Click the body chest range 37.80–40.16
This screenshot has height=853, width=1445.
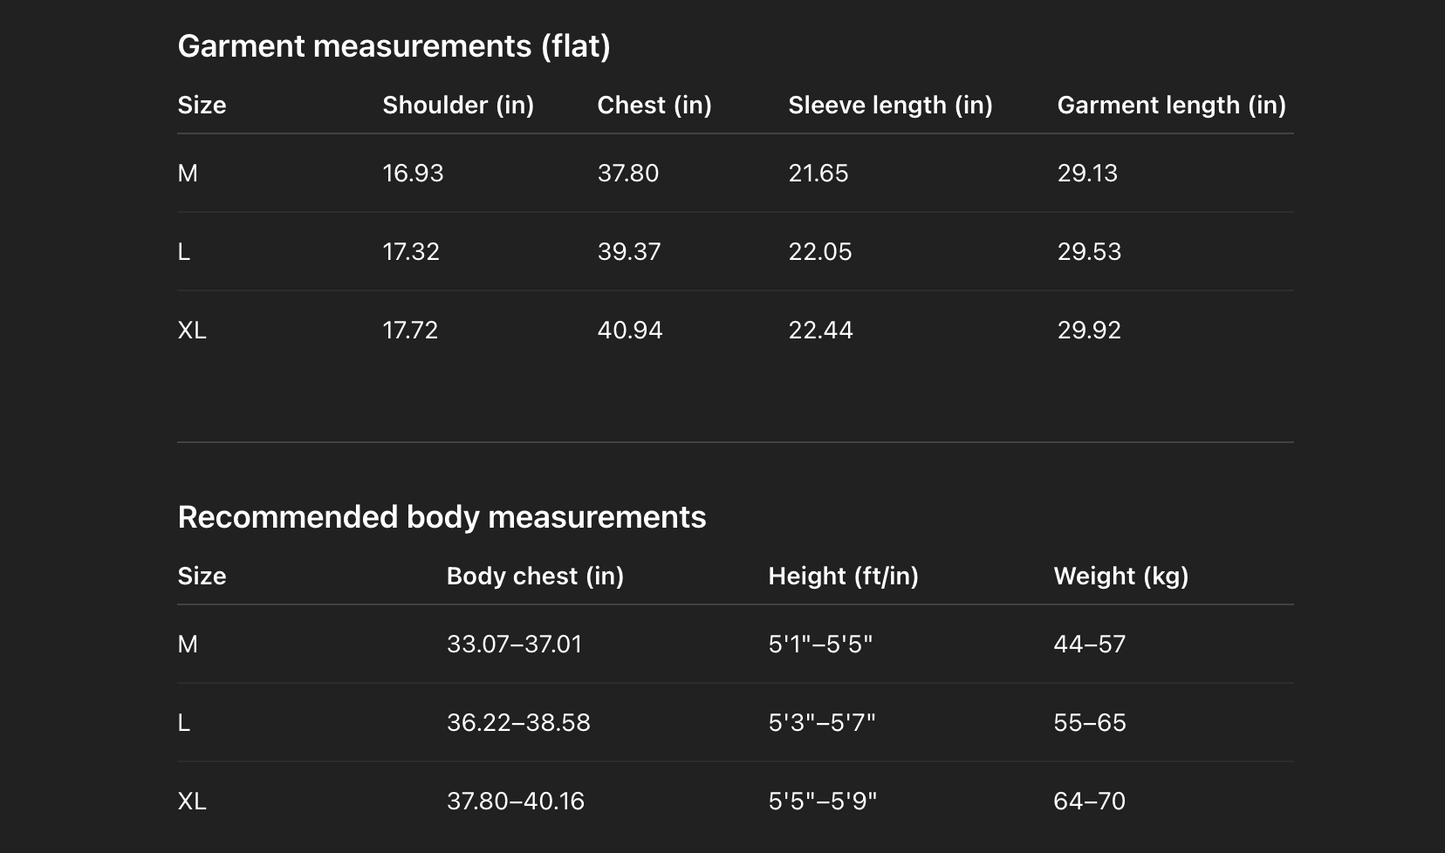515,801
